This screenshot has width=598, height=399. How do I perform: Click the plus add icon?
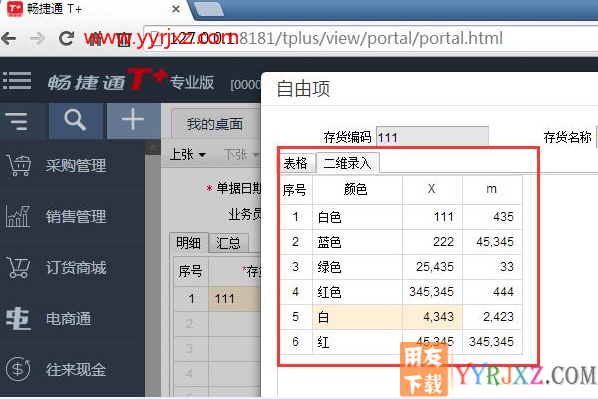pos(133,119)
